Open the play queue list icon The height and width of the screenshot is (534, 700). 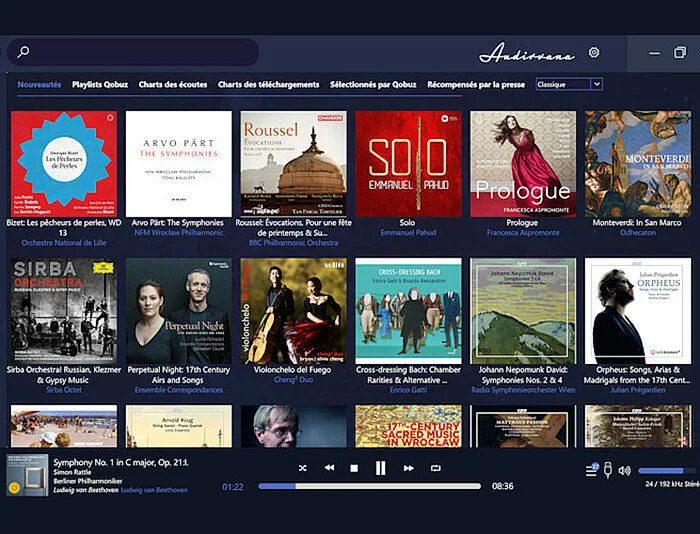click(x=592, y=470)
